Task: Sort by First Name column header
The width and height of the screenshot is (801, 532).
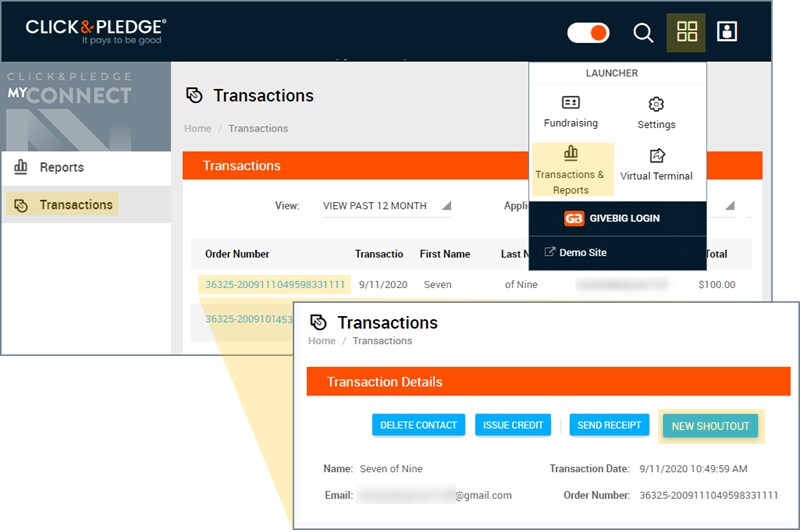Action: [x=444, y=254]
